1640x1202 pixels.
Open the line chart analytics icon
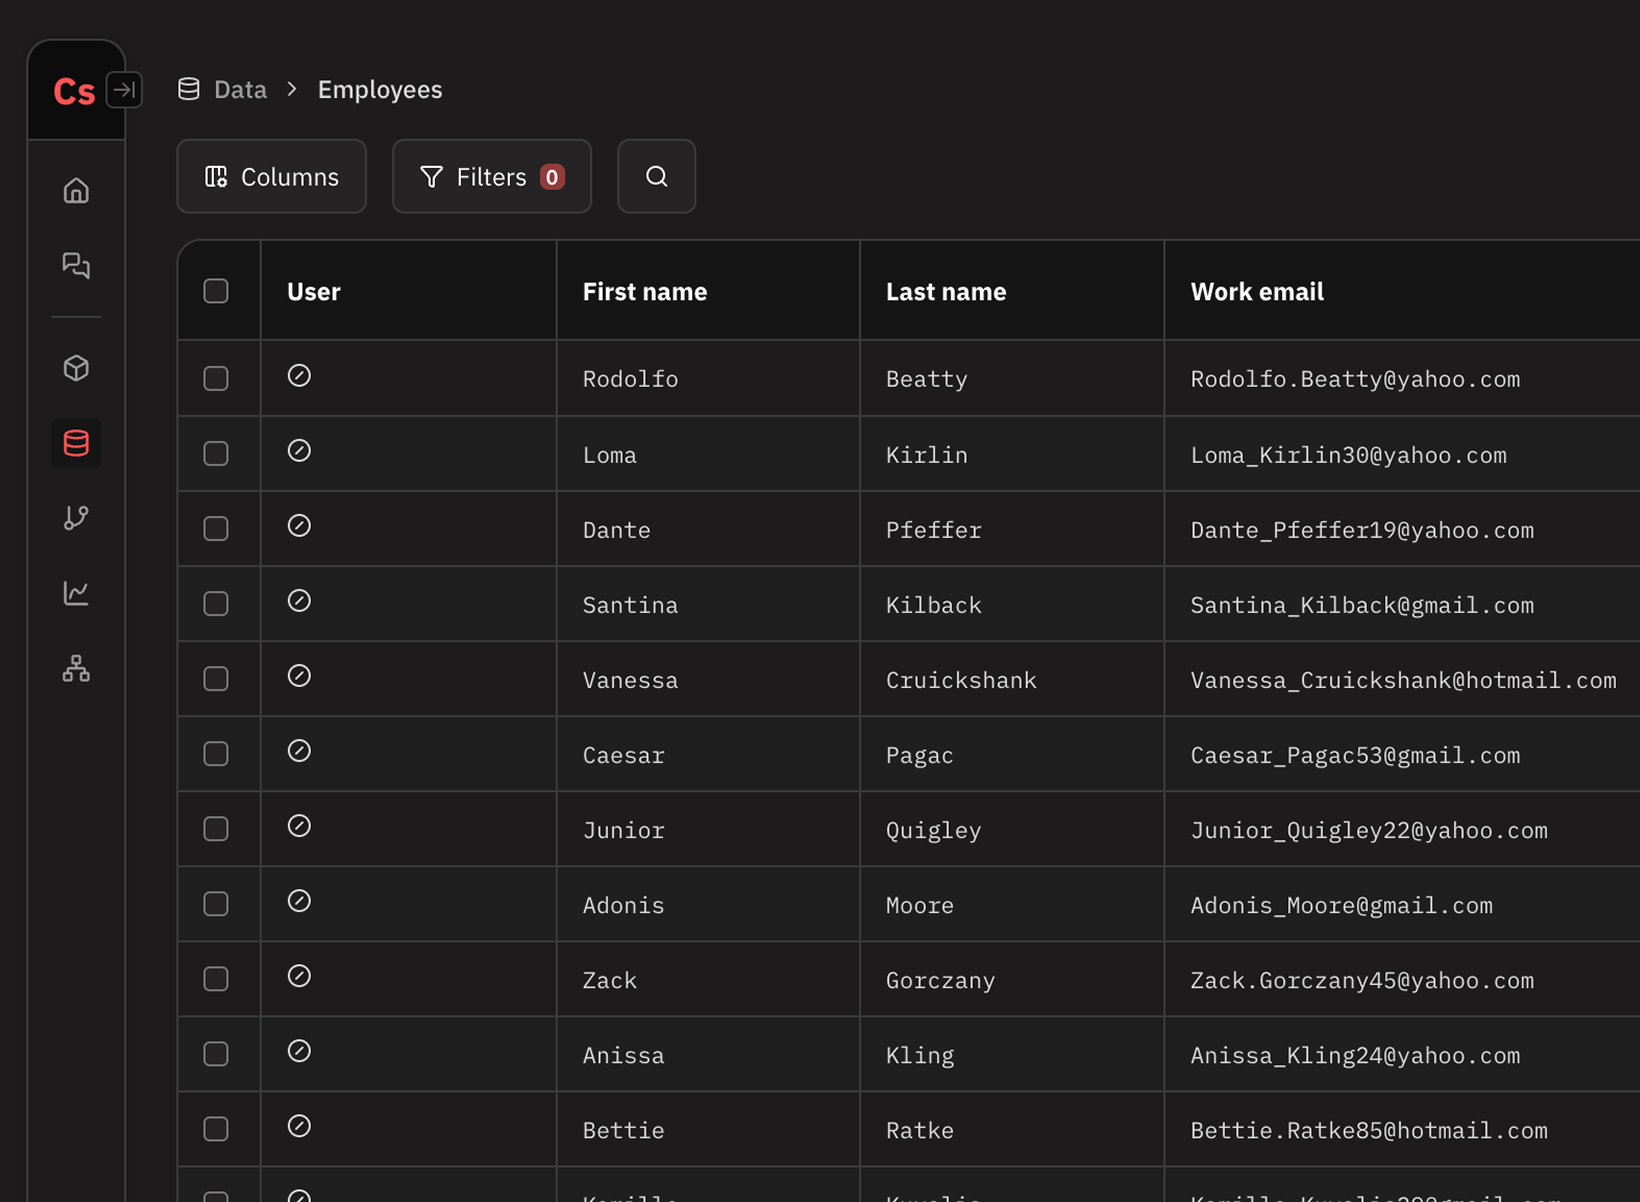(x=76, y=593)
